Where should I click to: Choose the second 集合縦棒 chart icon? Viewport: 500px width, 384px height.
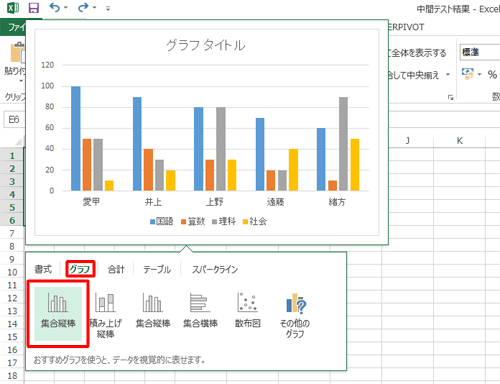coord(153,310)
